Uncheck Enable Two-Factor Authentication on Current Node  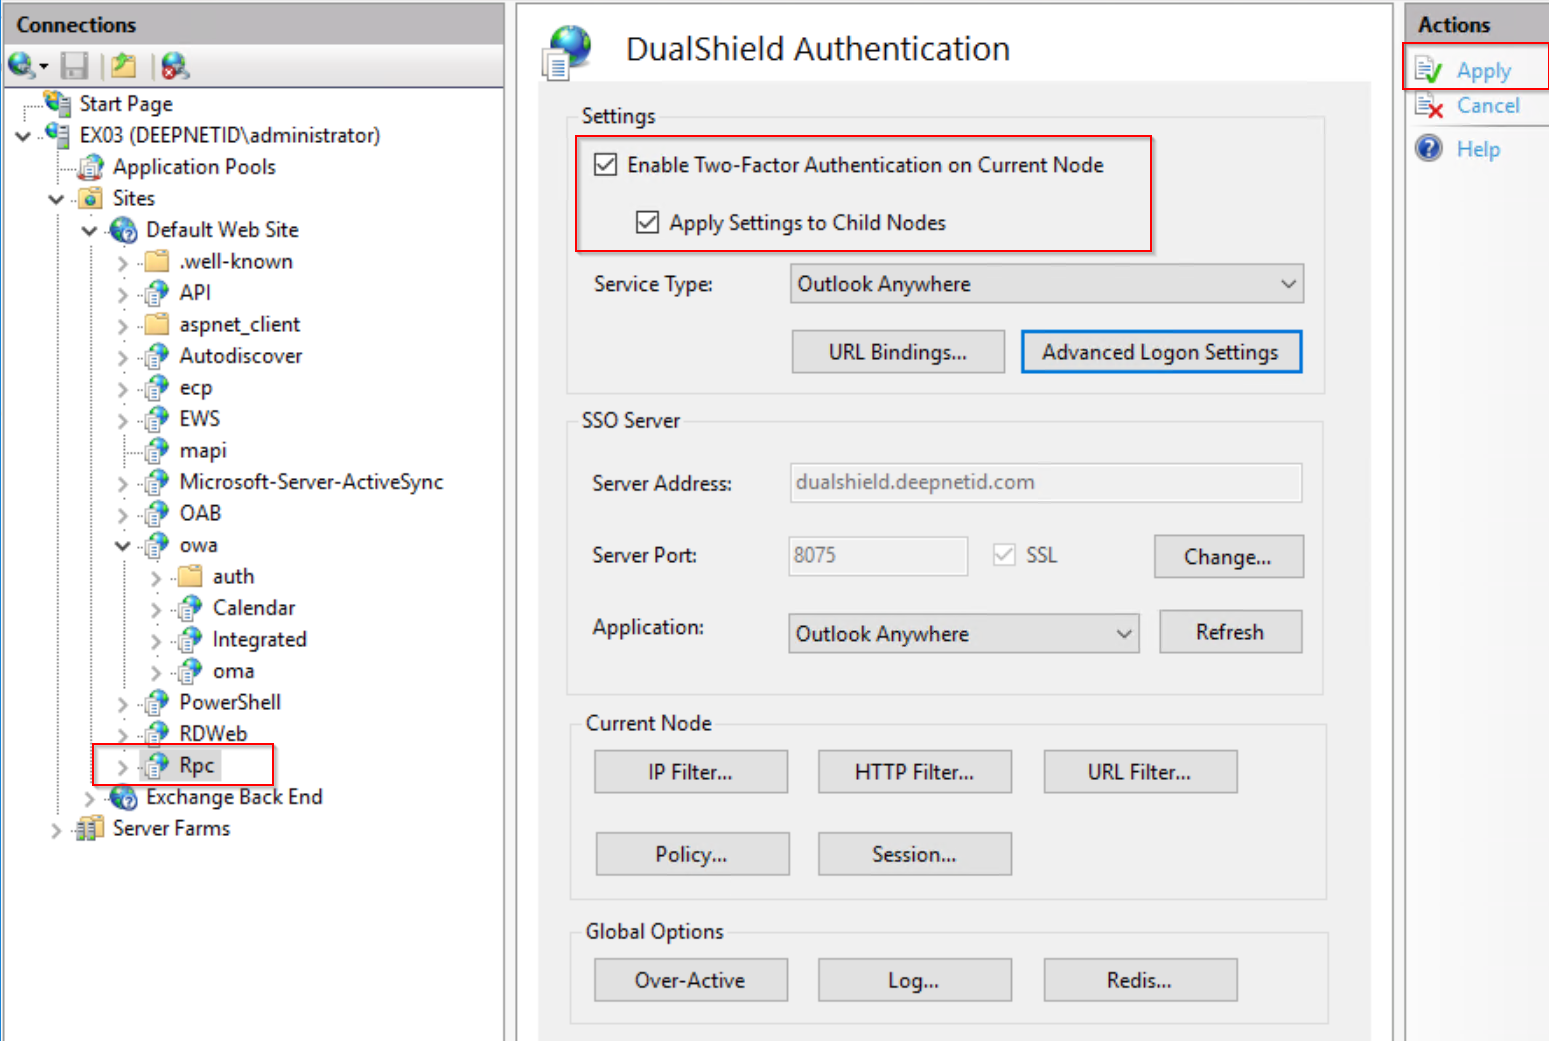point(606,164)
